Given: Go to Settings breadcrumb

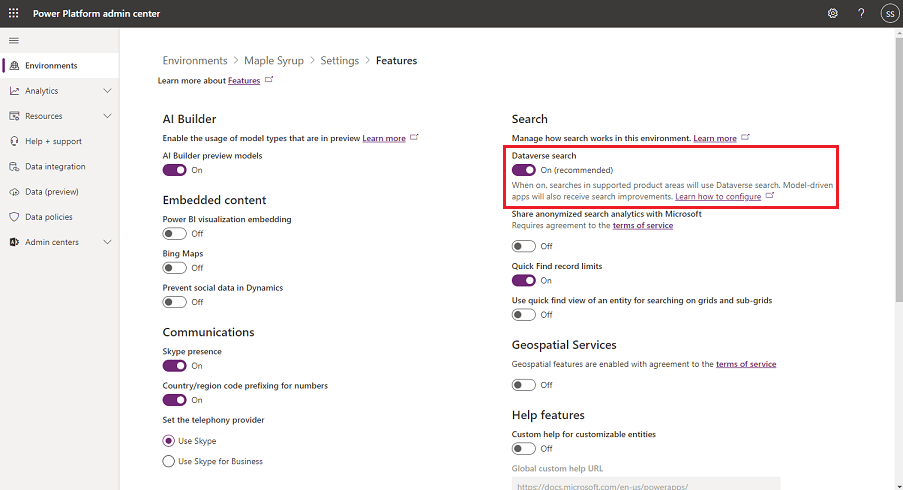Looking at the screenshot, I should pyautogui.click(x=339, y=60).
